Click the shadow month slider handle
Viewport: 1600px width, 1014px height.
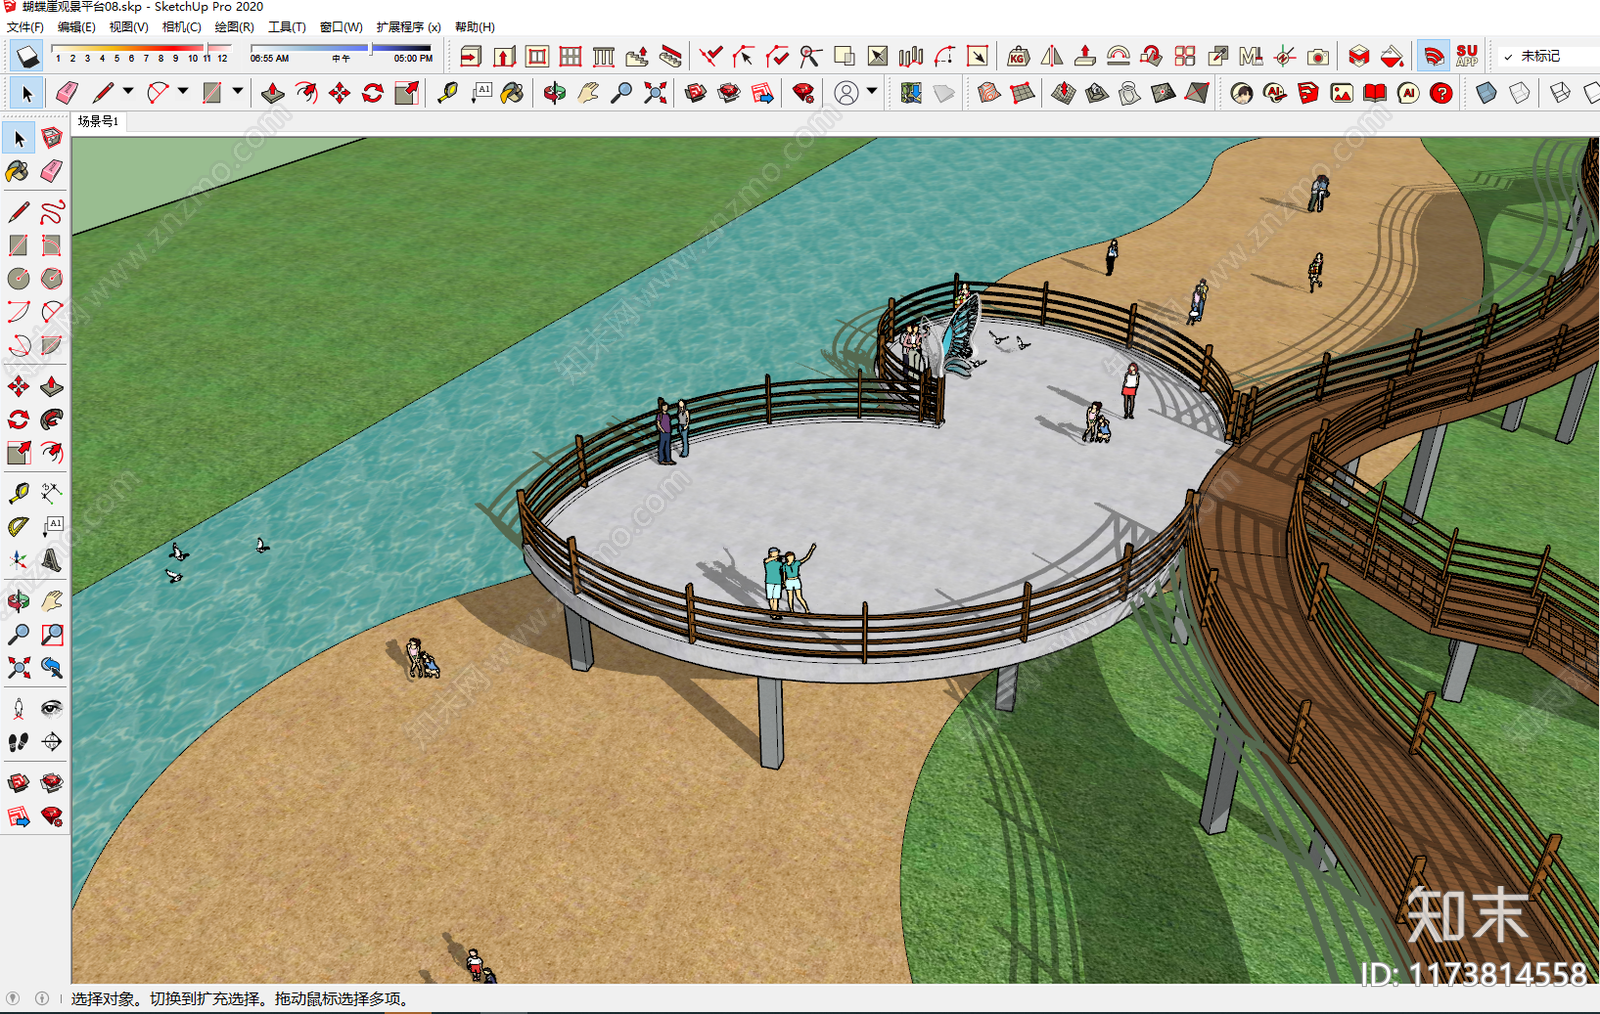(x=207, y=47)
